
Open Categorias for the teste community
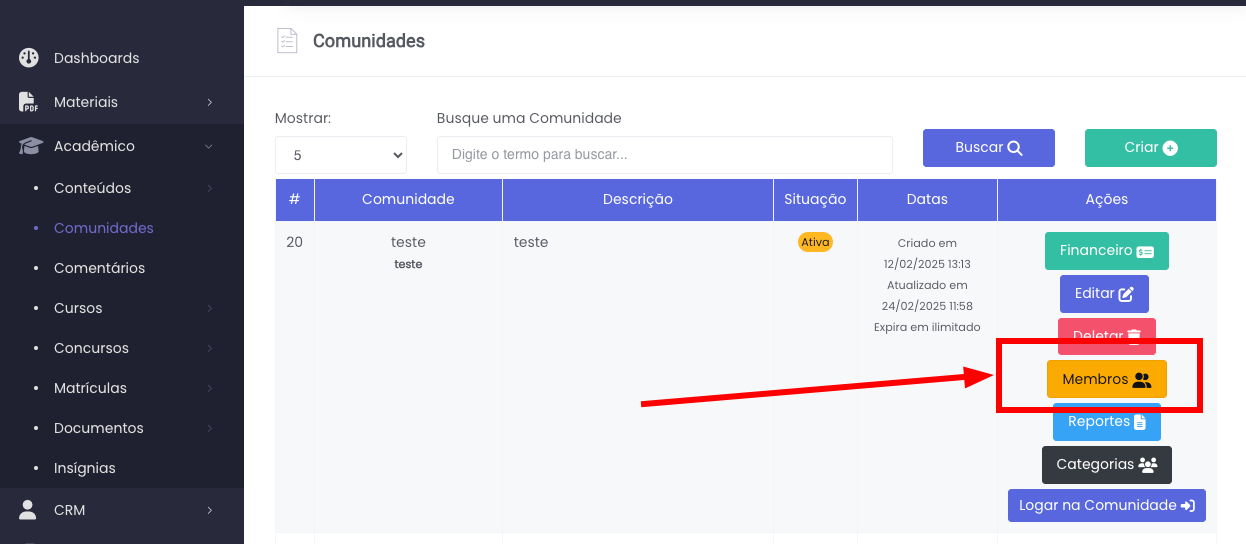coord(1106,464)
